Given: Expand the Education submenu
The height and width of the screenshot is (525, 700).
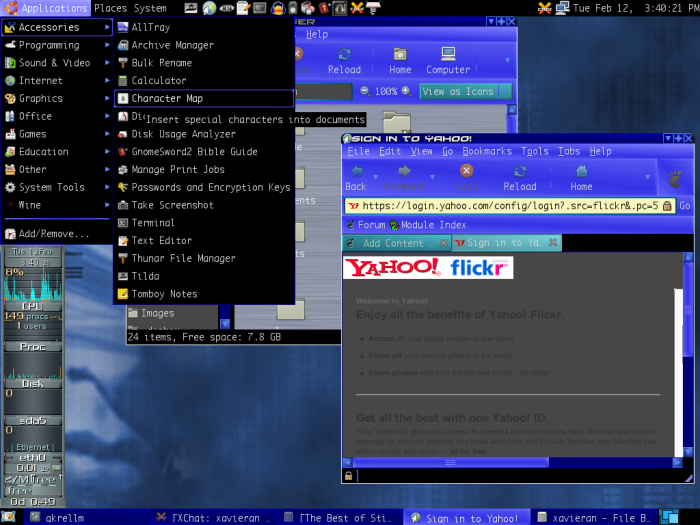Looking at the screenshot, I should pos(57,152).
